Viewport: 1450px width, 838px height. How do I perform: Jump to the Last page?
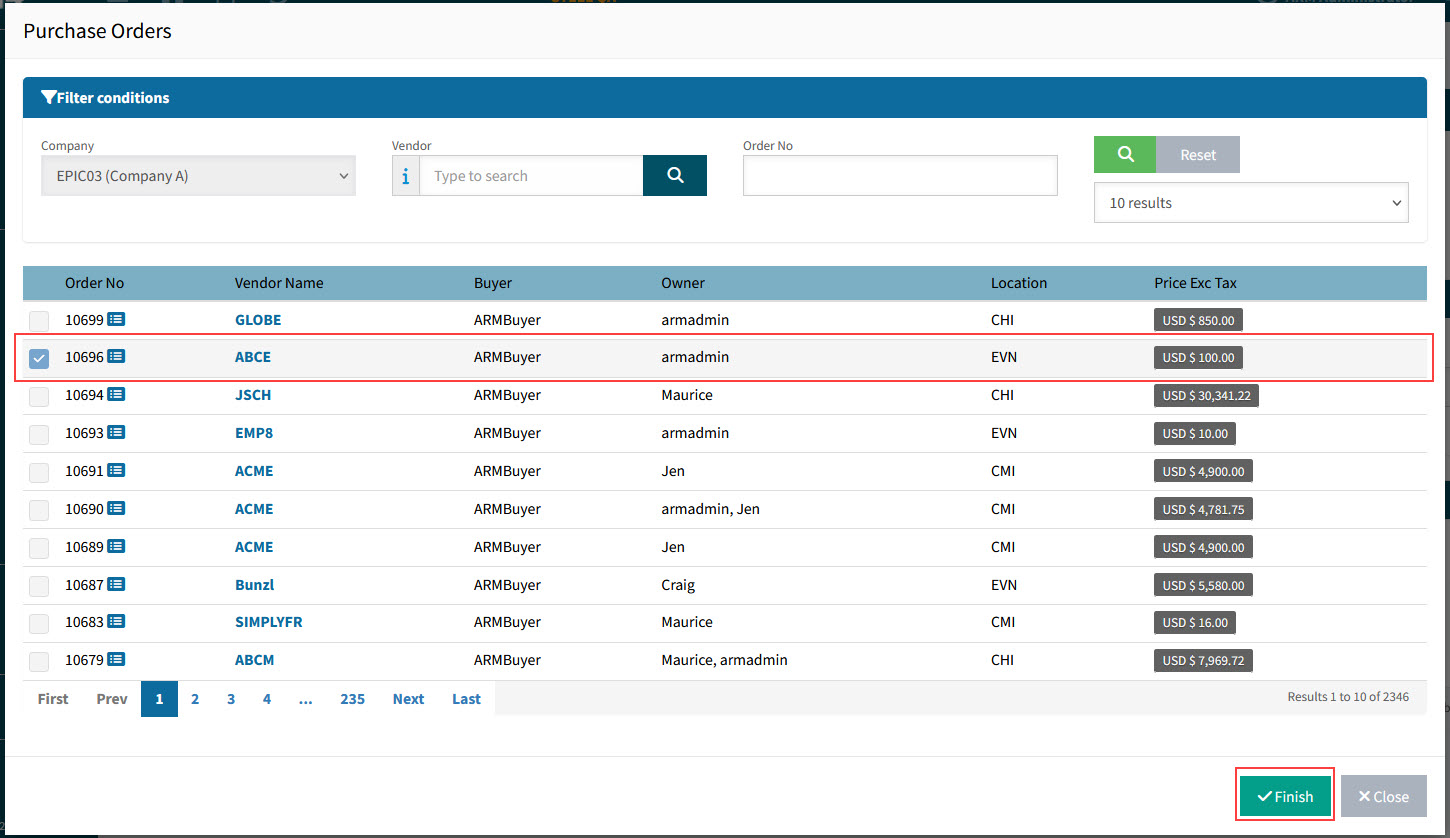[466, 699]
